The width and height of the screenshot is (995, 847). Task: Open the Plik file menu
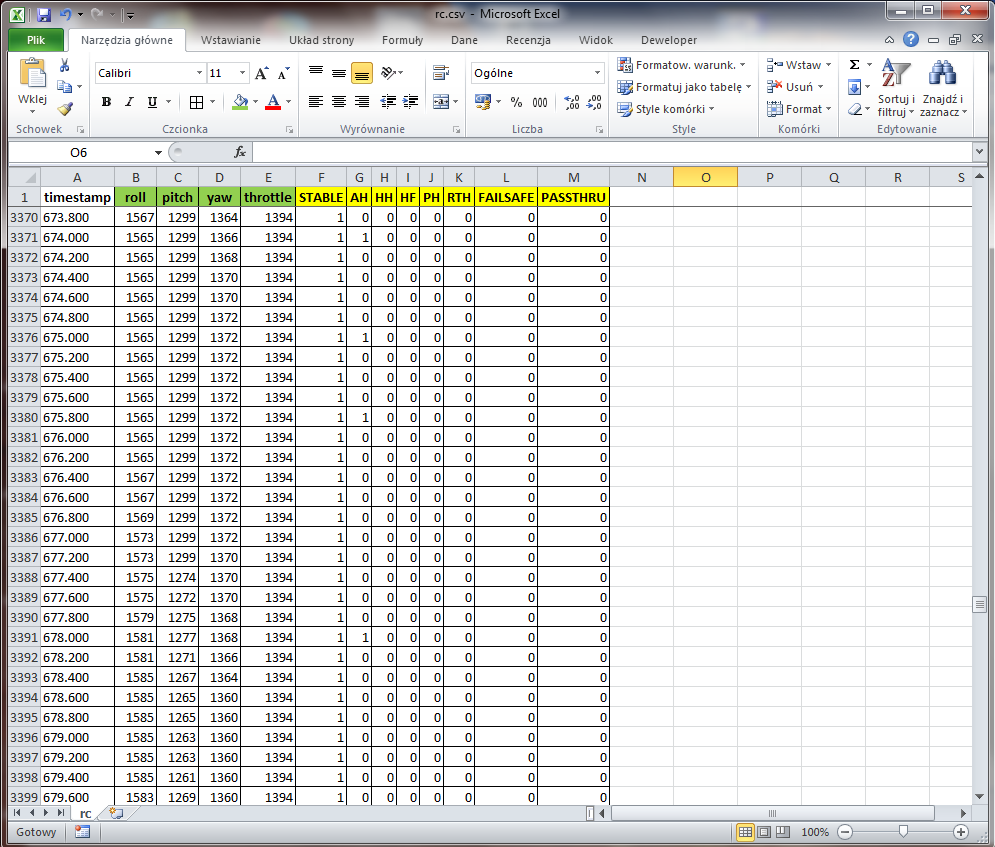point(35,40)
